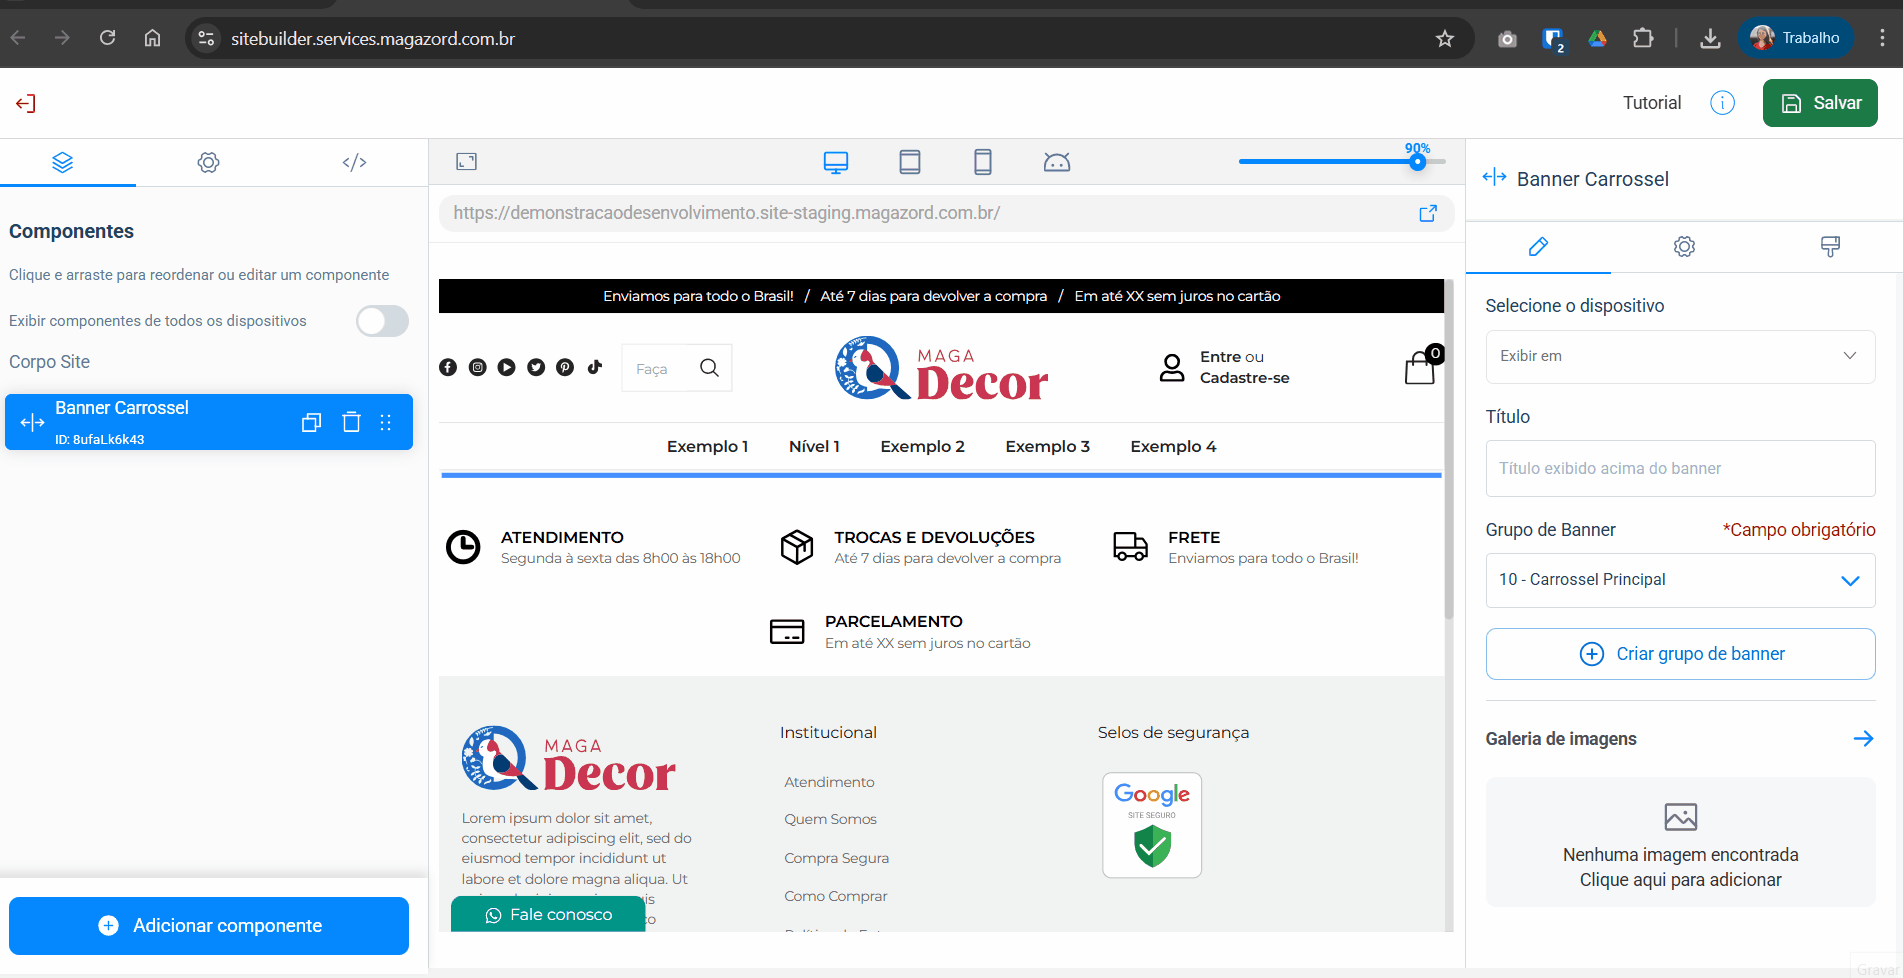Image resolution: width=1903 pixels, height=978 pixels.
Task: Save changes with Salvar button
Action: click(1820, 103)
